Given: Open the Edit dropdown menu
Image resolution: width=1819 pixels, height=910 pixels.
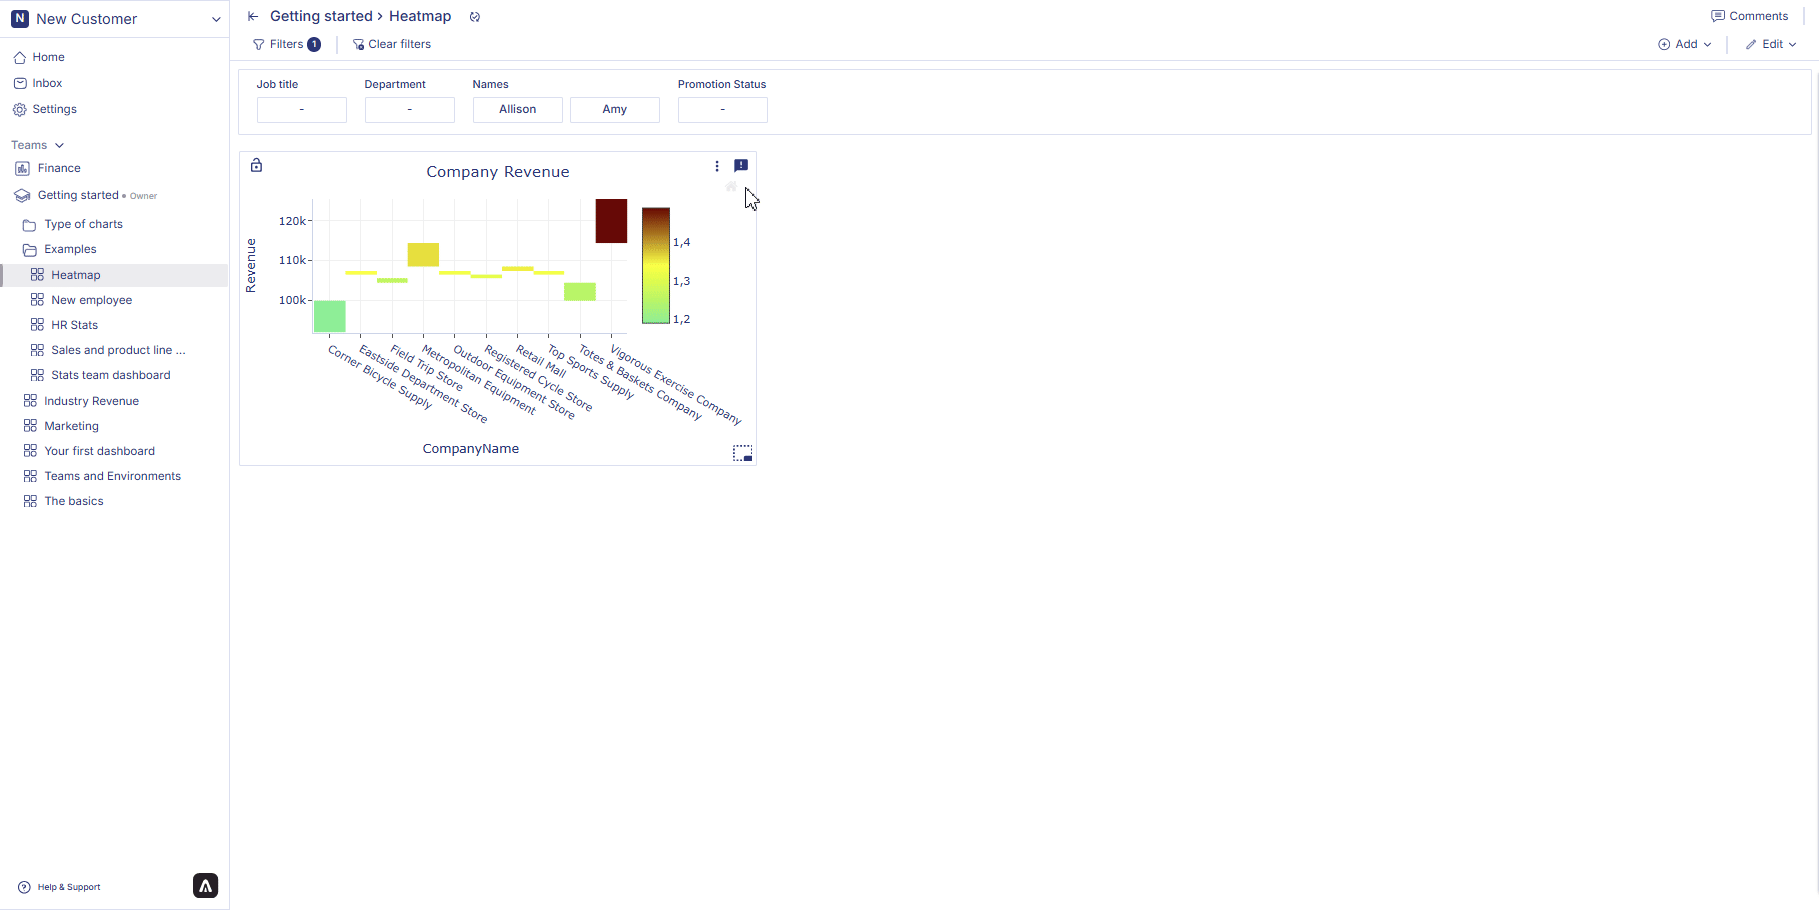Looking at the screenshot, I should click(x=1770, y=44).
